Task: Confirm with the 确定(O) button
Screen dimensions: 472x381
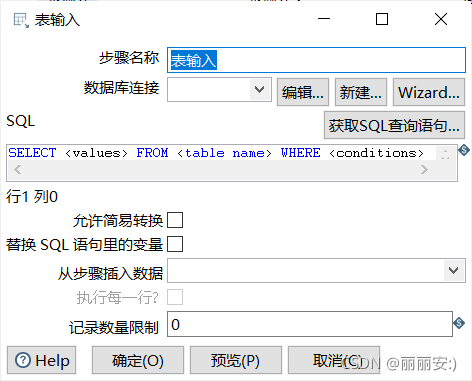Action: (138, 360)
